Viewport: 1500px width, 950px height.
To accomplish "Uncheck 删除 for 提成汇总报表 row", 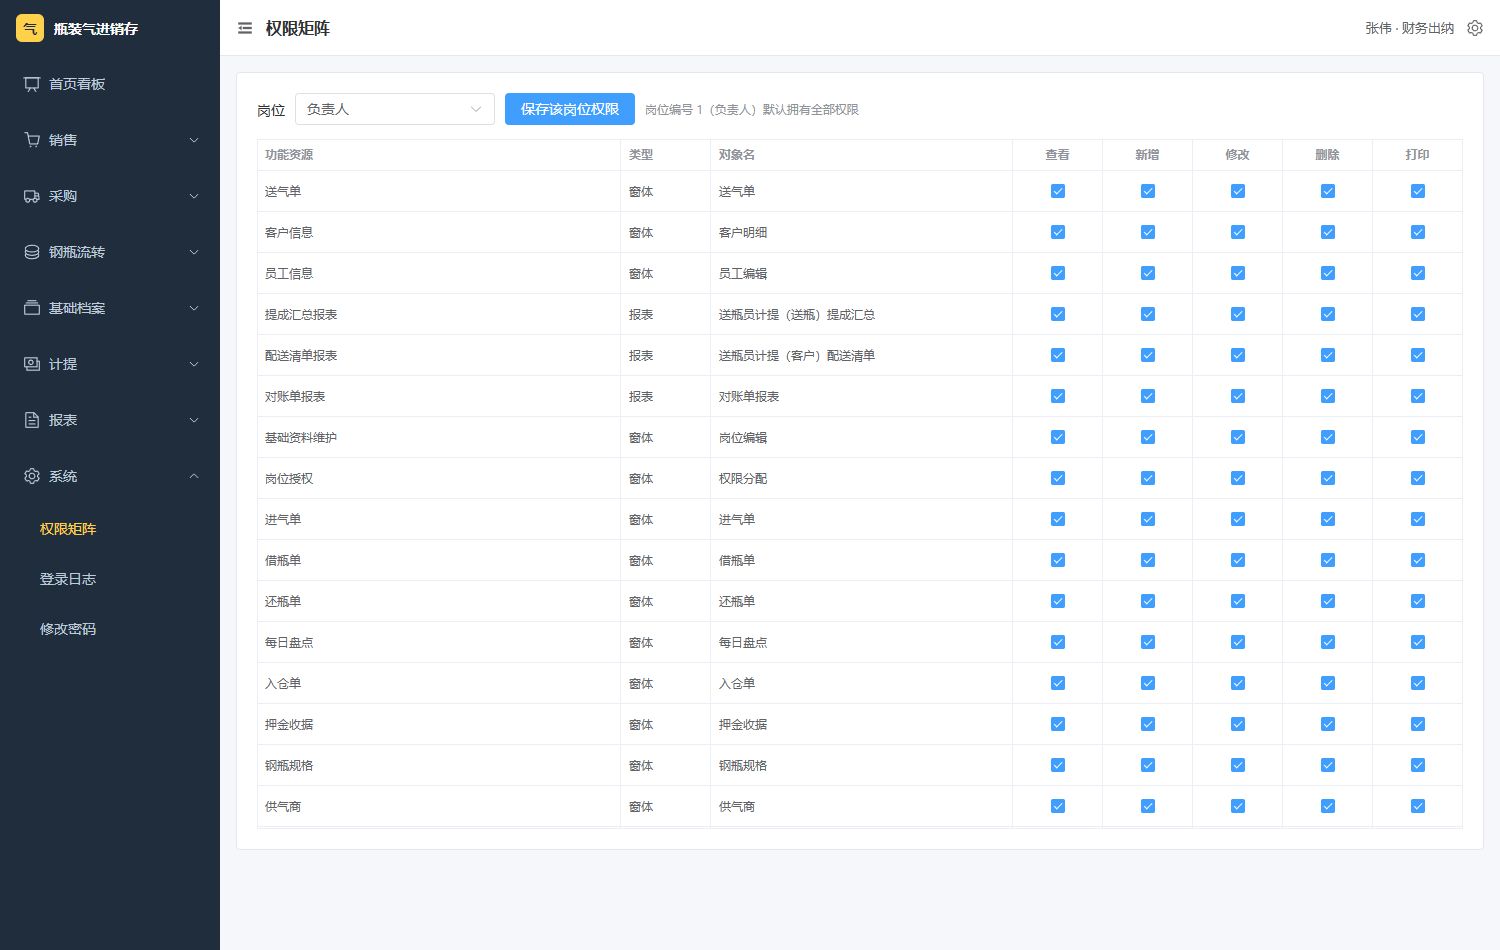I will click(x=1328, y=314).
